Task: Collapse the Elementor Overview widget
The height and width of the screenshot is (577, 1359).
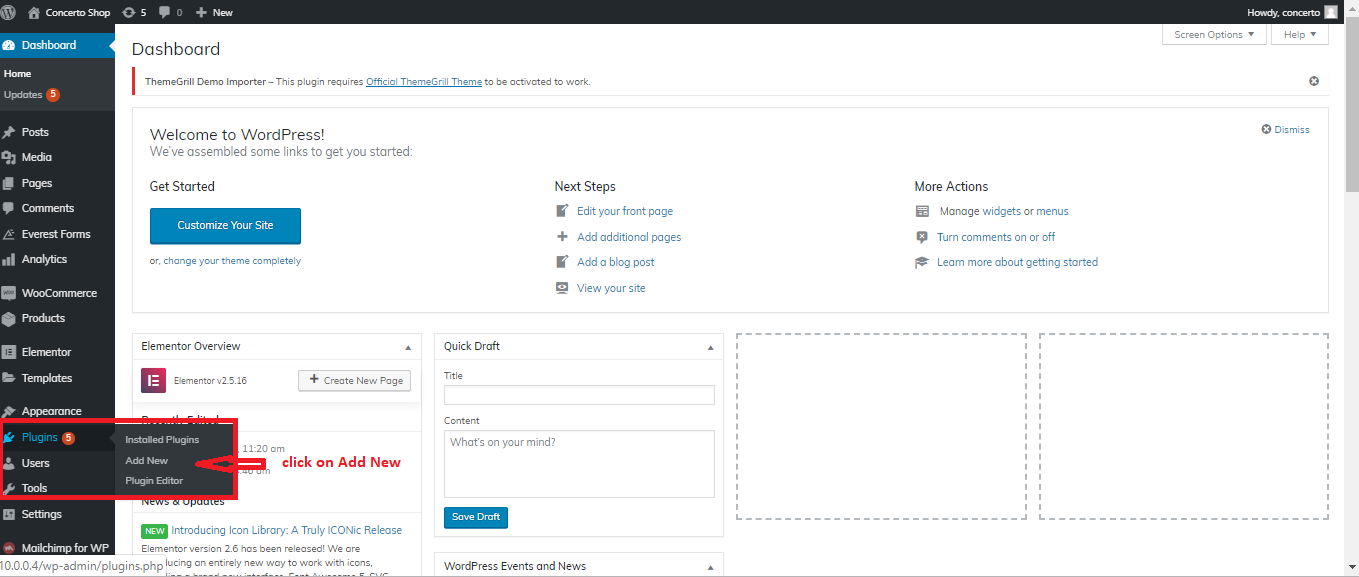Action: (408, 347)
